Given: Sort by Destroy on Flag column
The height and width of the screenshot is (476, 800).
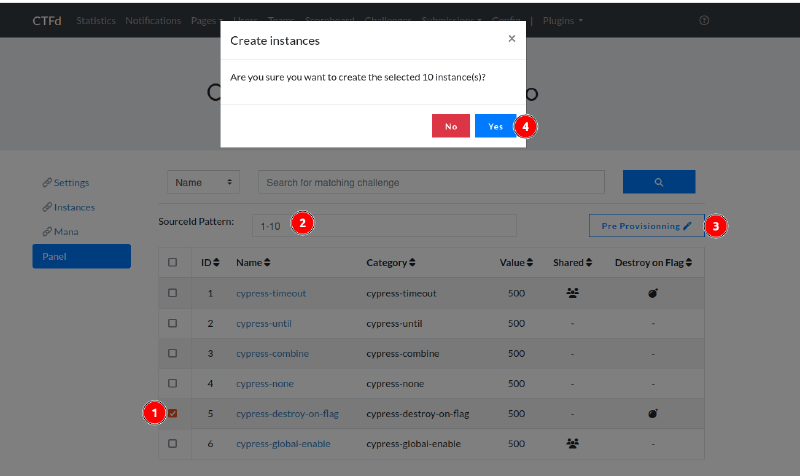Looking at the screenshot, I should (x=654, y=262).
